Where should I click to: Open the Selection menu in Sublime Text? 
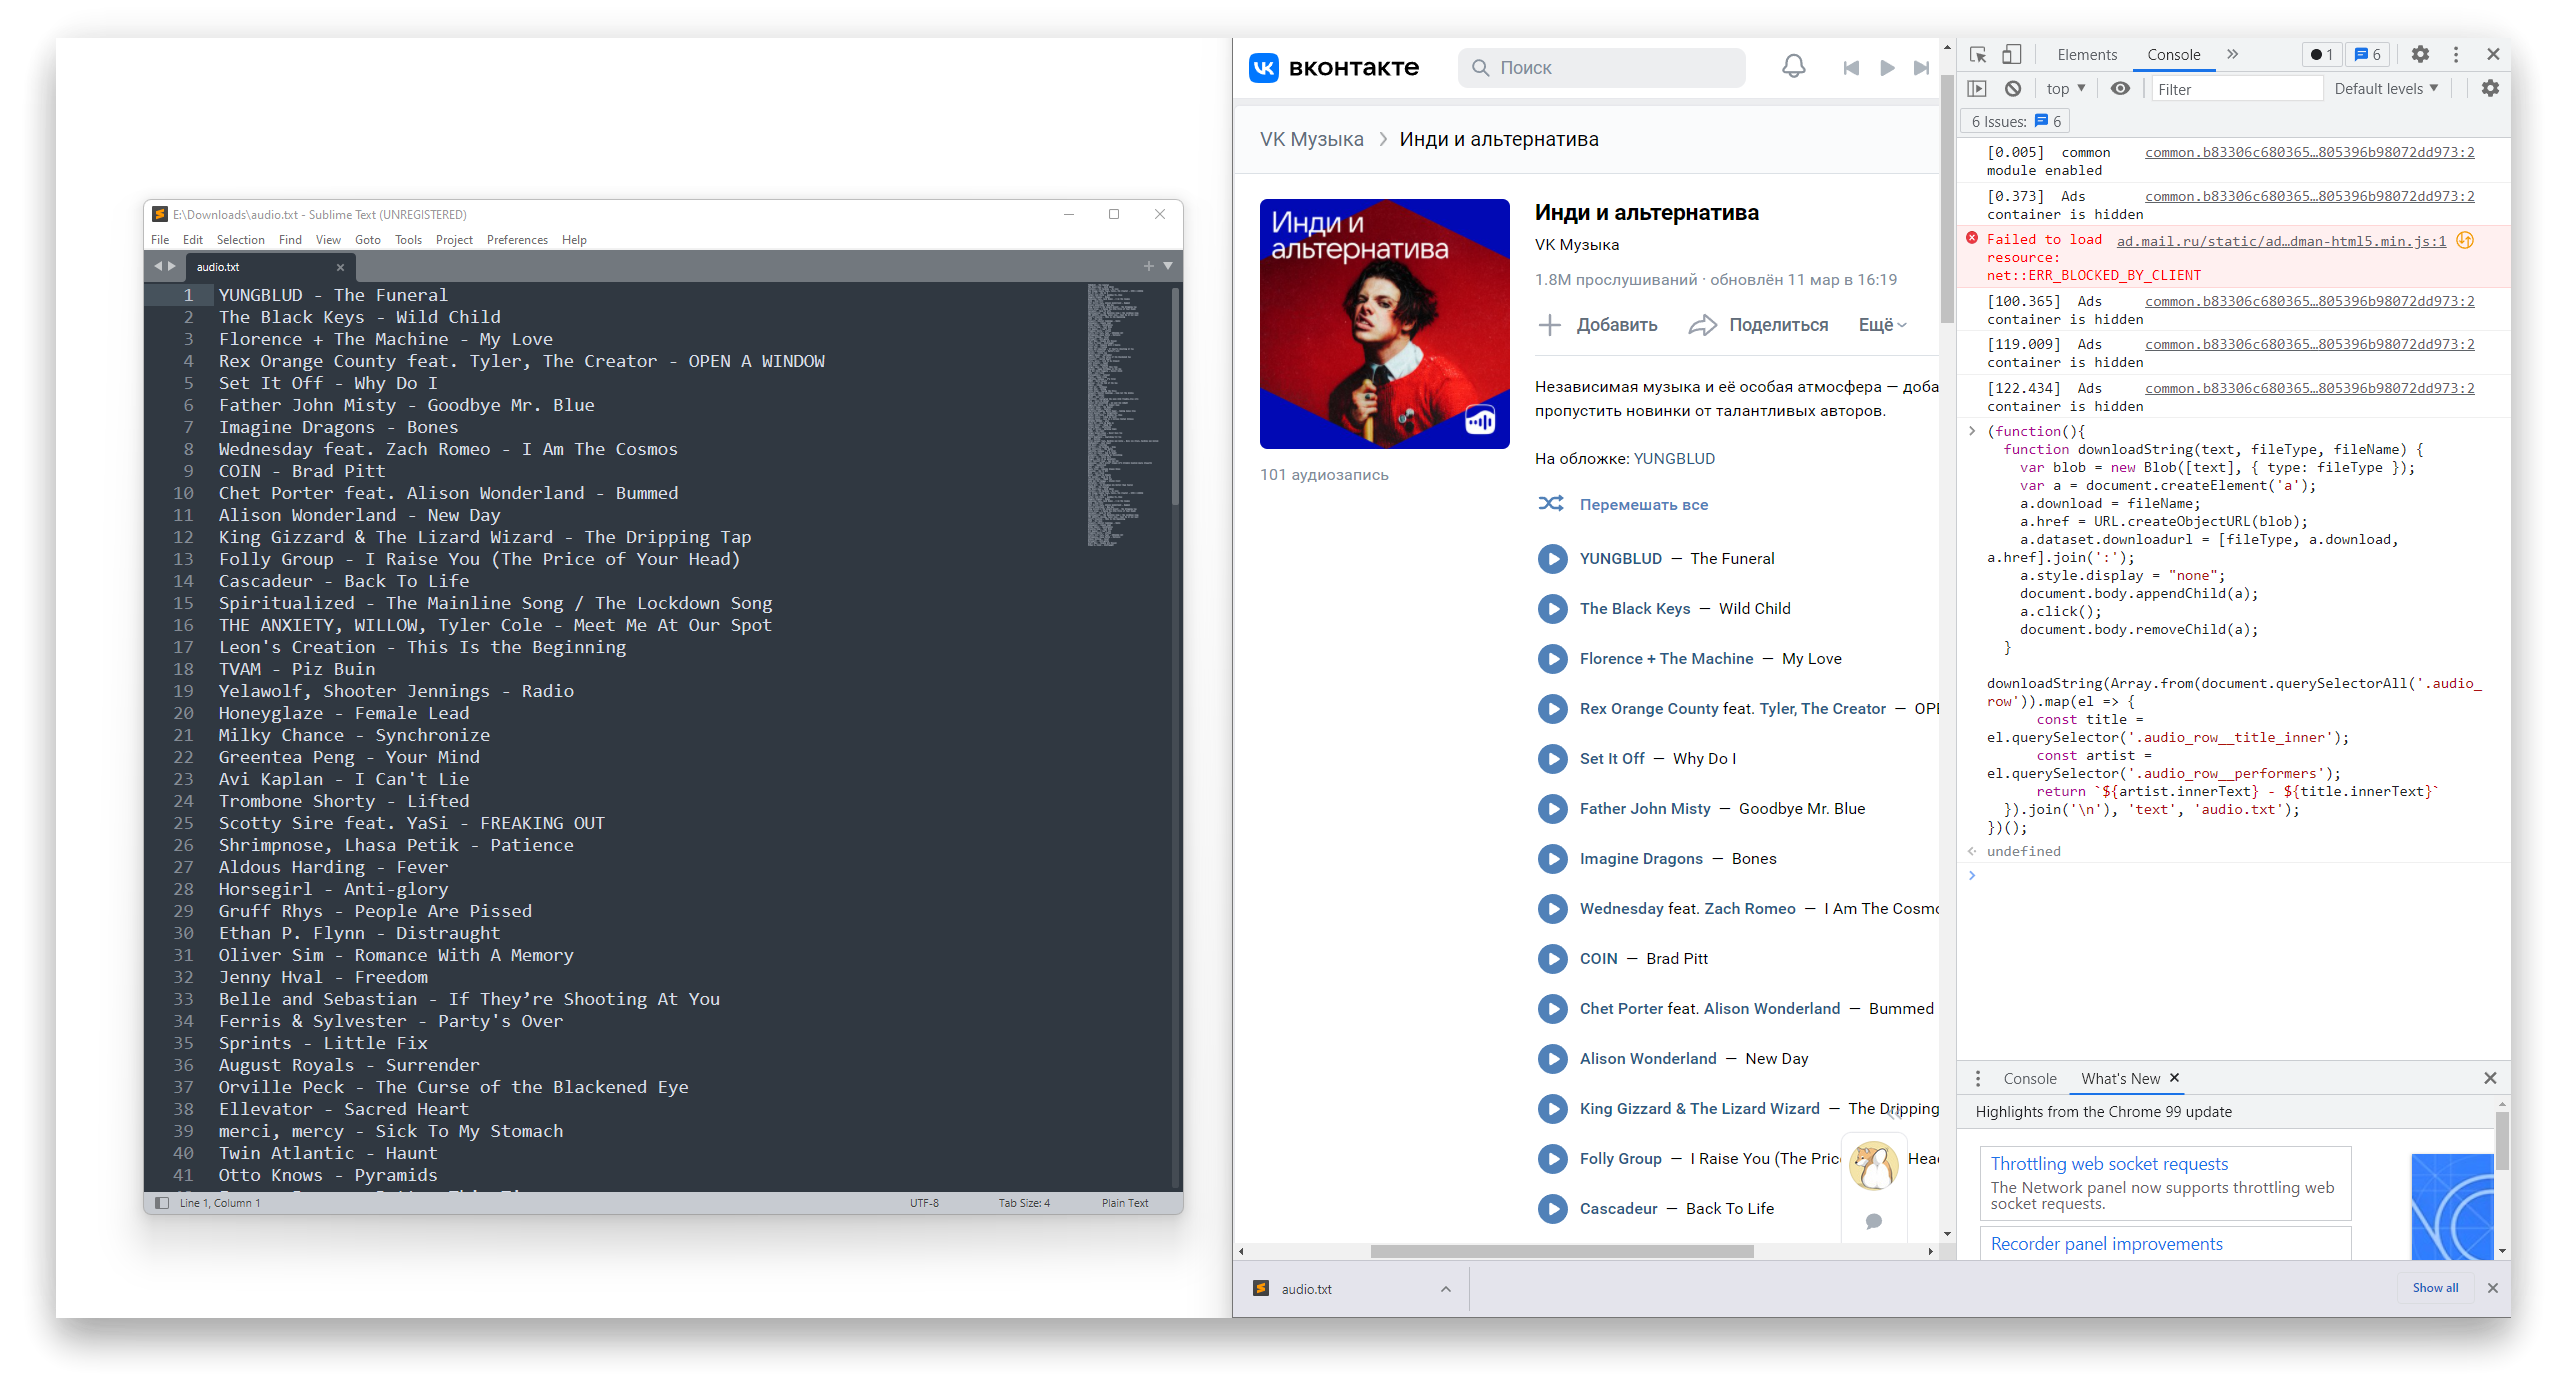[240, 240]
